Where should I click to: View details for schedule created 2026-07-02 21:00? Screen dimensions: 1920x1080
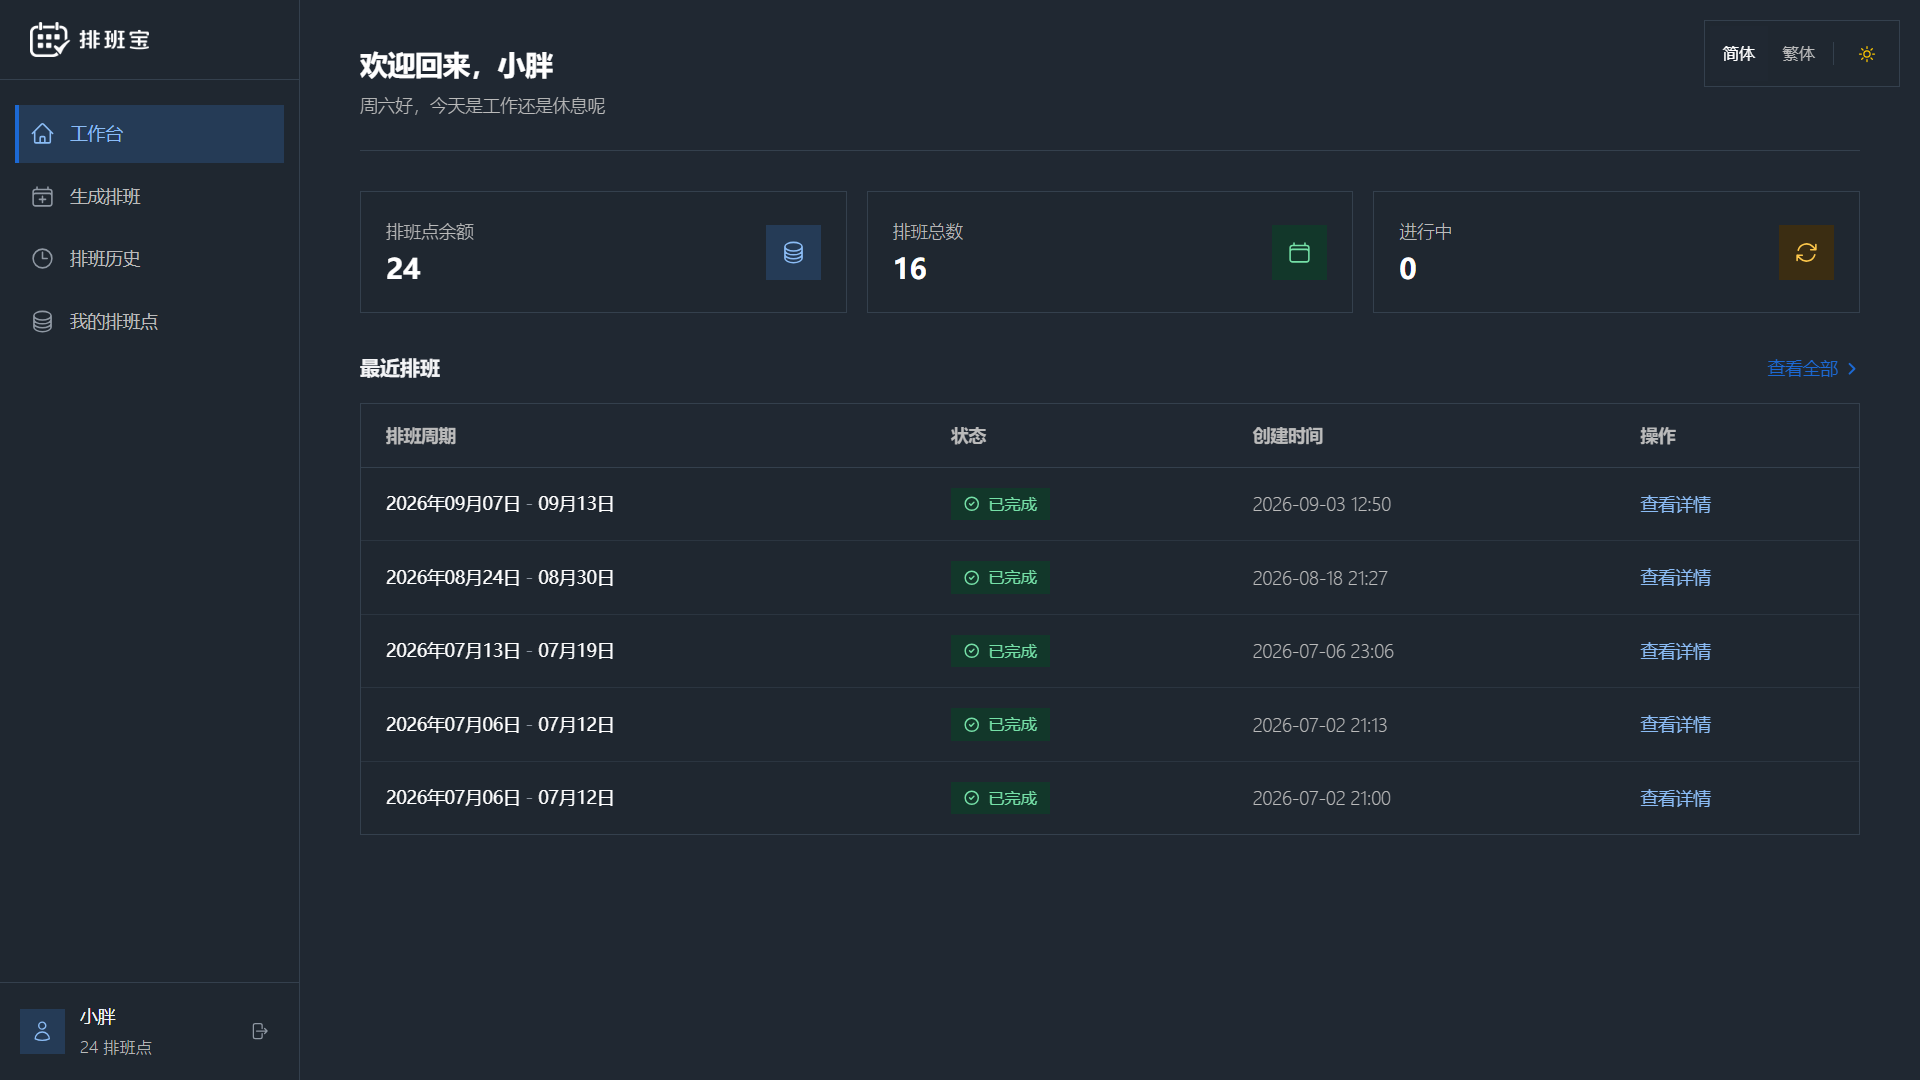point(1675,798)
